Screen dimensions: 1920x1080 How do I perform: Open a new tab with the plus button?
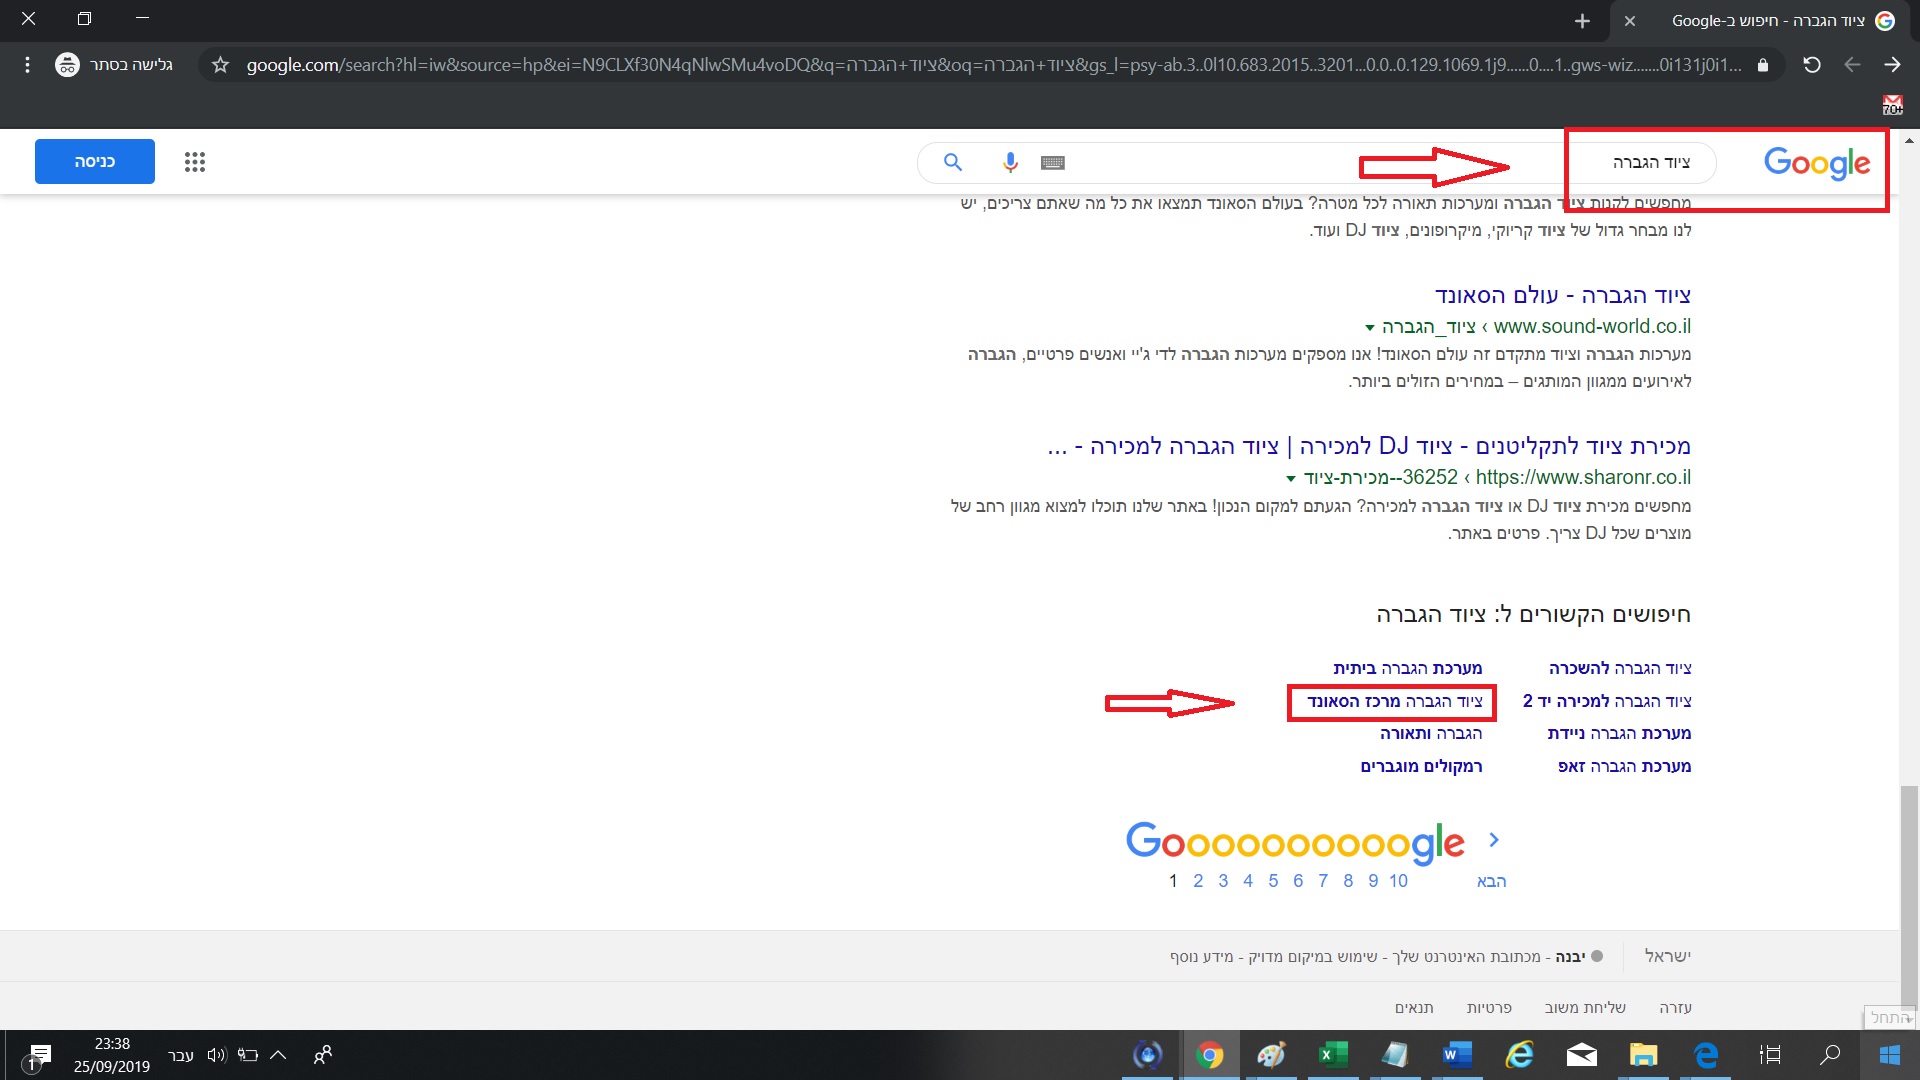(1582, 21)
